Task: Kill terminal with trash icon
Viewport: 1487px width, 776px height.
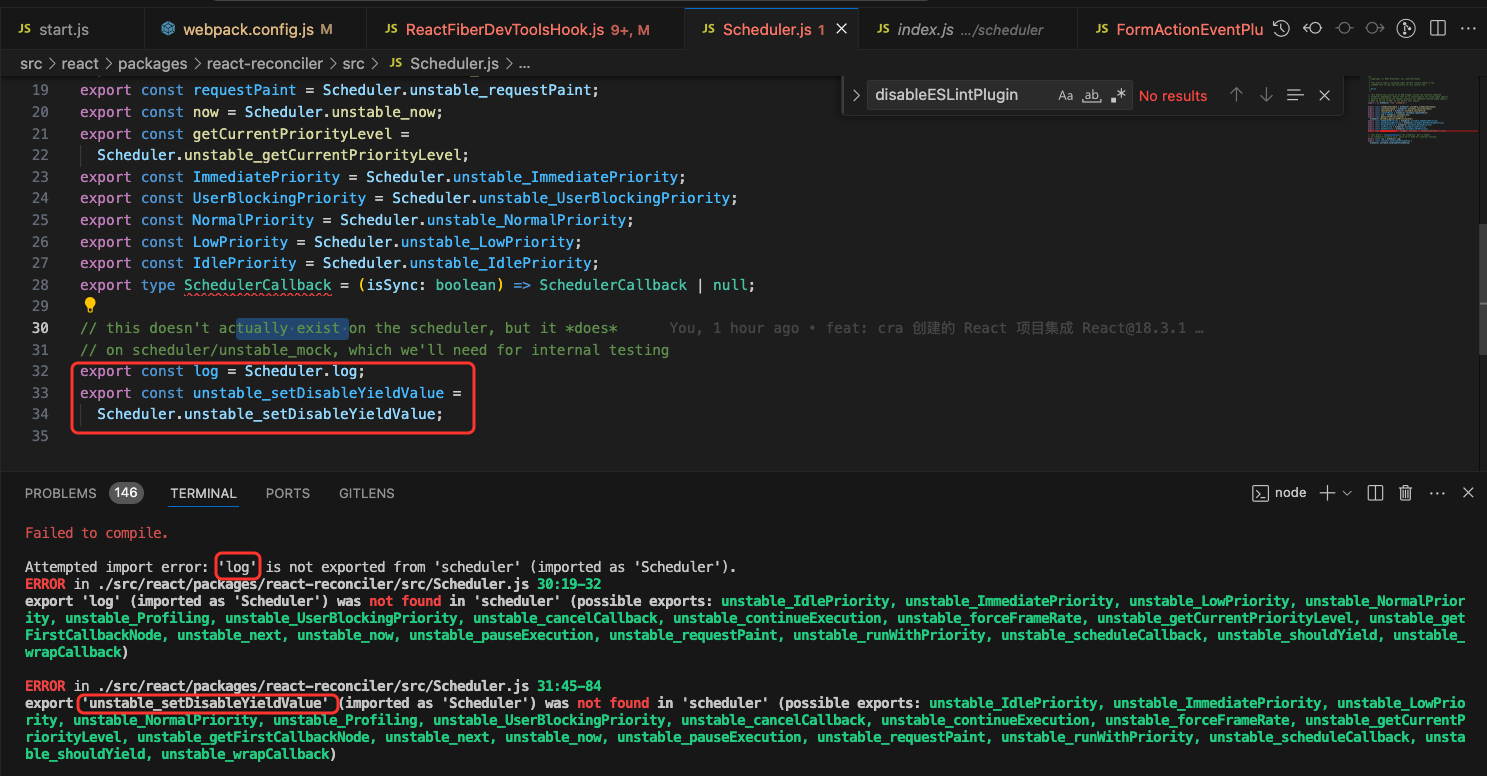Action: (1405, 493)
